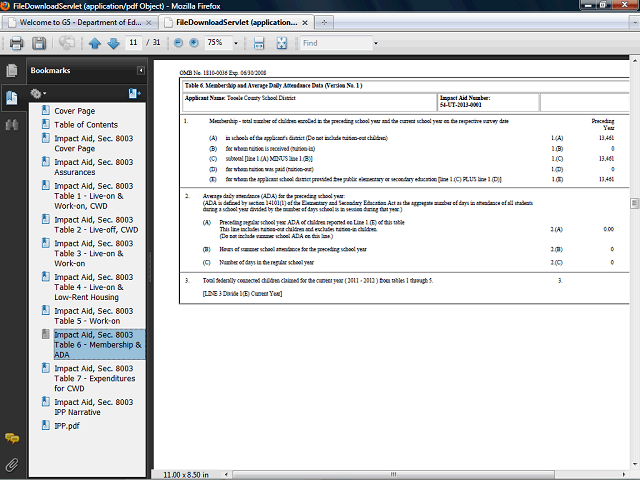Click the Print icon in PDF toolbar
Viewport: 640px width, 480px height.
coord(16,43)
